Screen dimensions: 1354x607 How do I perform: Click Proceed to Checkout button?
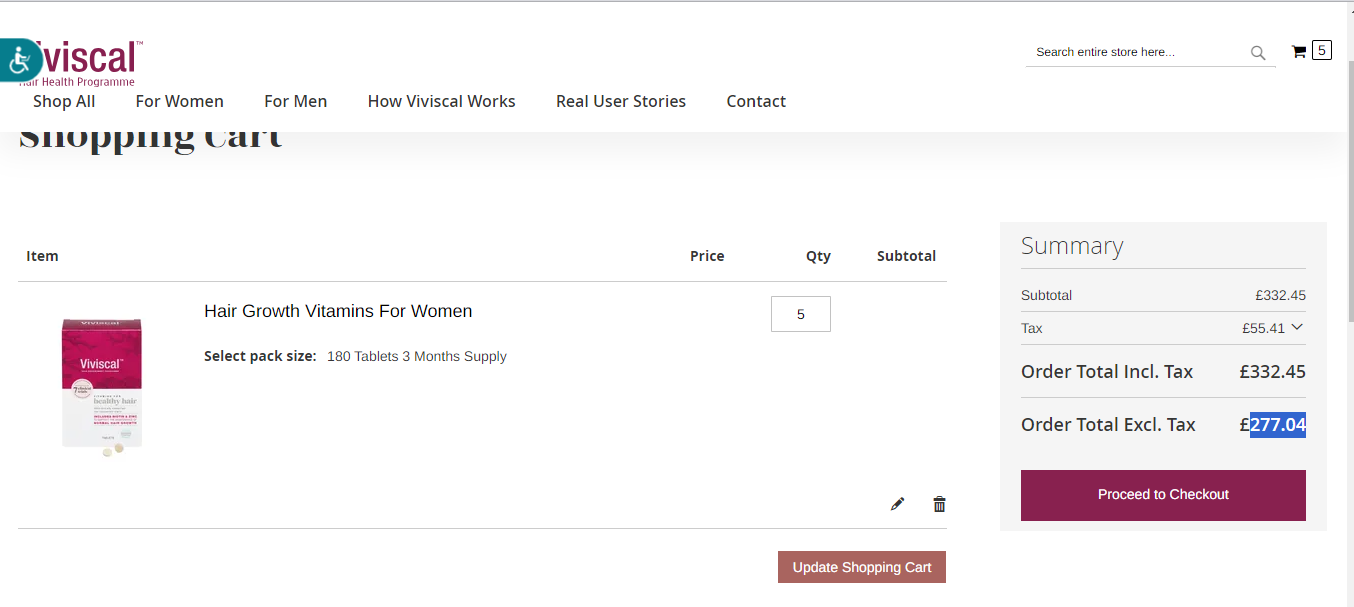1163,495
